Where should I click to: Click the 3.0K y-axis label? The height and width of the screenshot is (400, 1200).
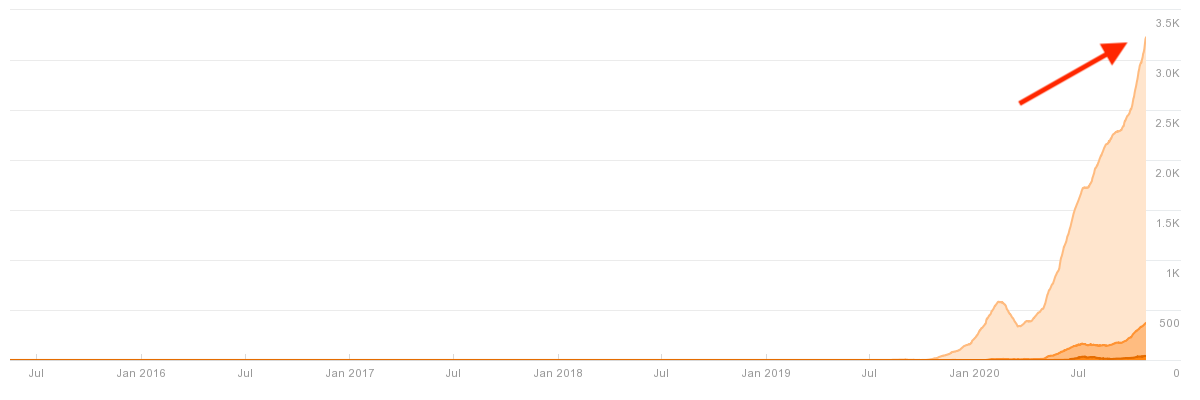[1167, 73]
